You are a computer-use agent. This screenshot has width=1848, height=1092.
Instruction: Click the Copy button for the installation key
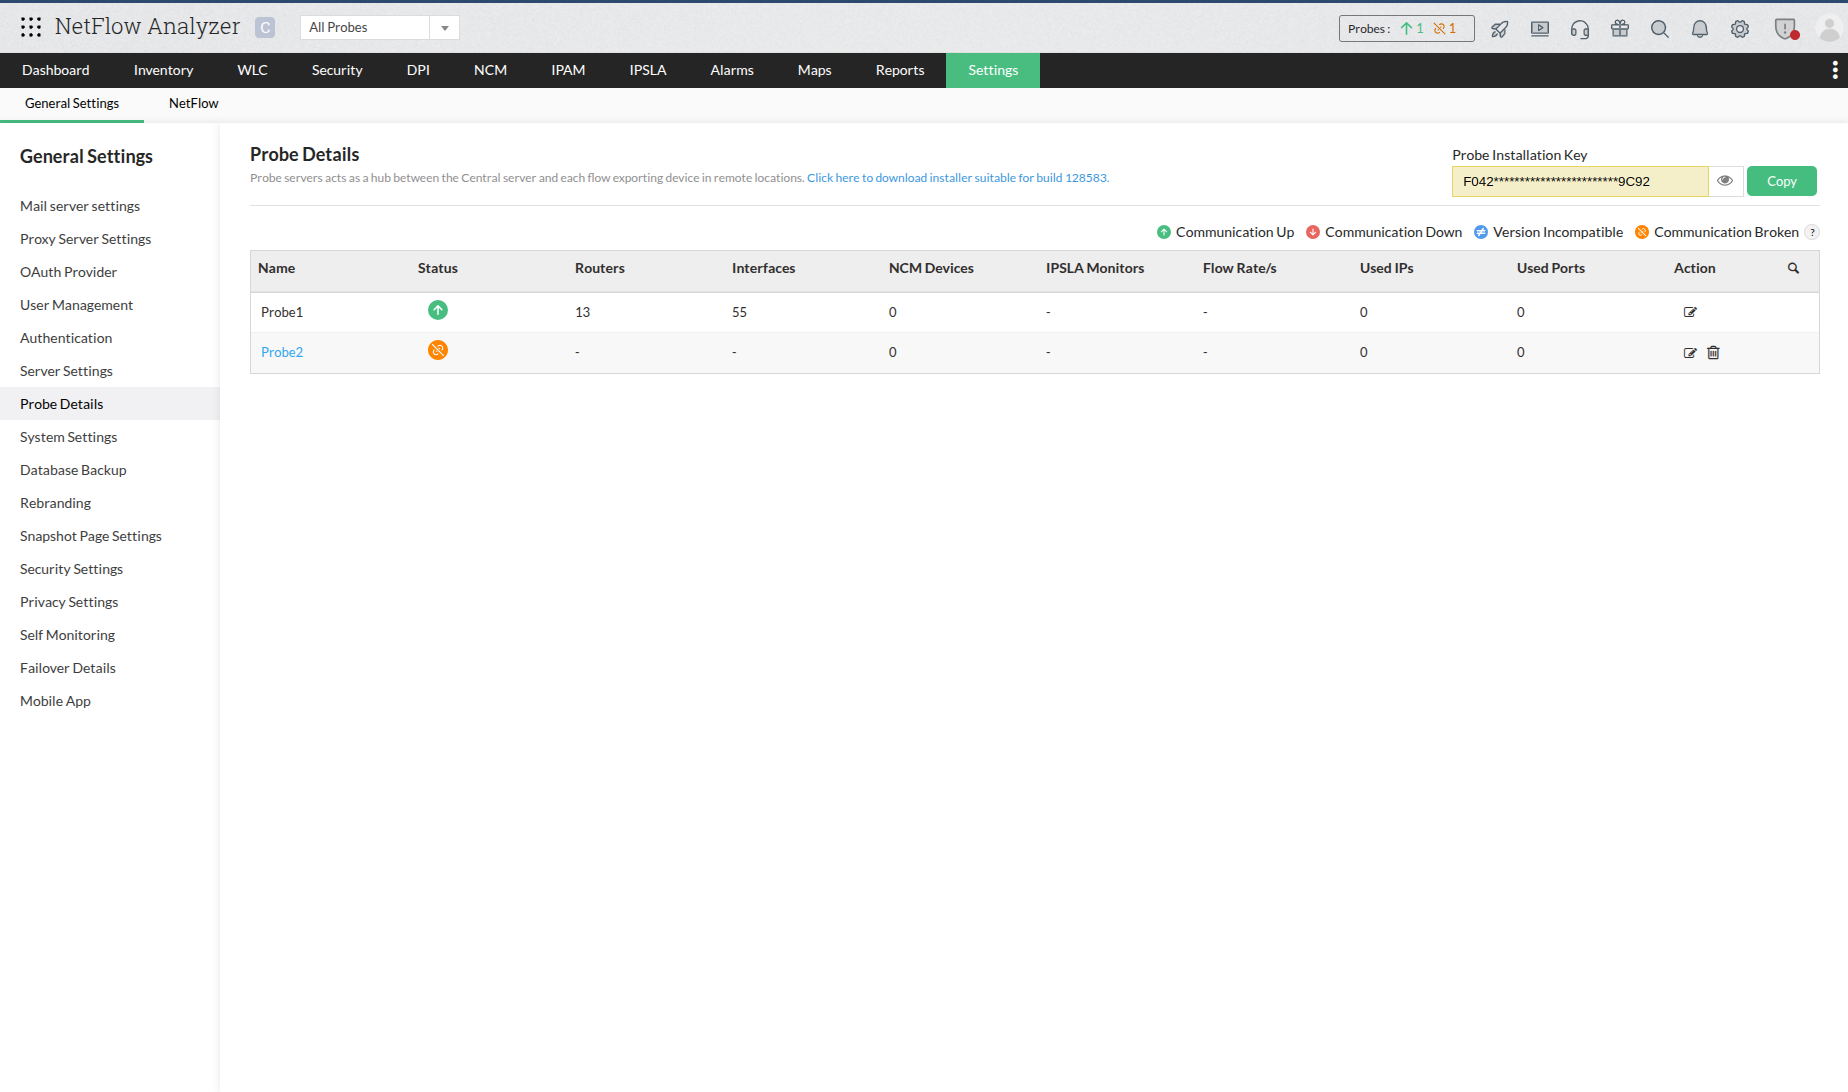[1782, 180]
